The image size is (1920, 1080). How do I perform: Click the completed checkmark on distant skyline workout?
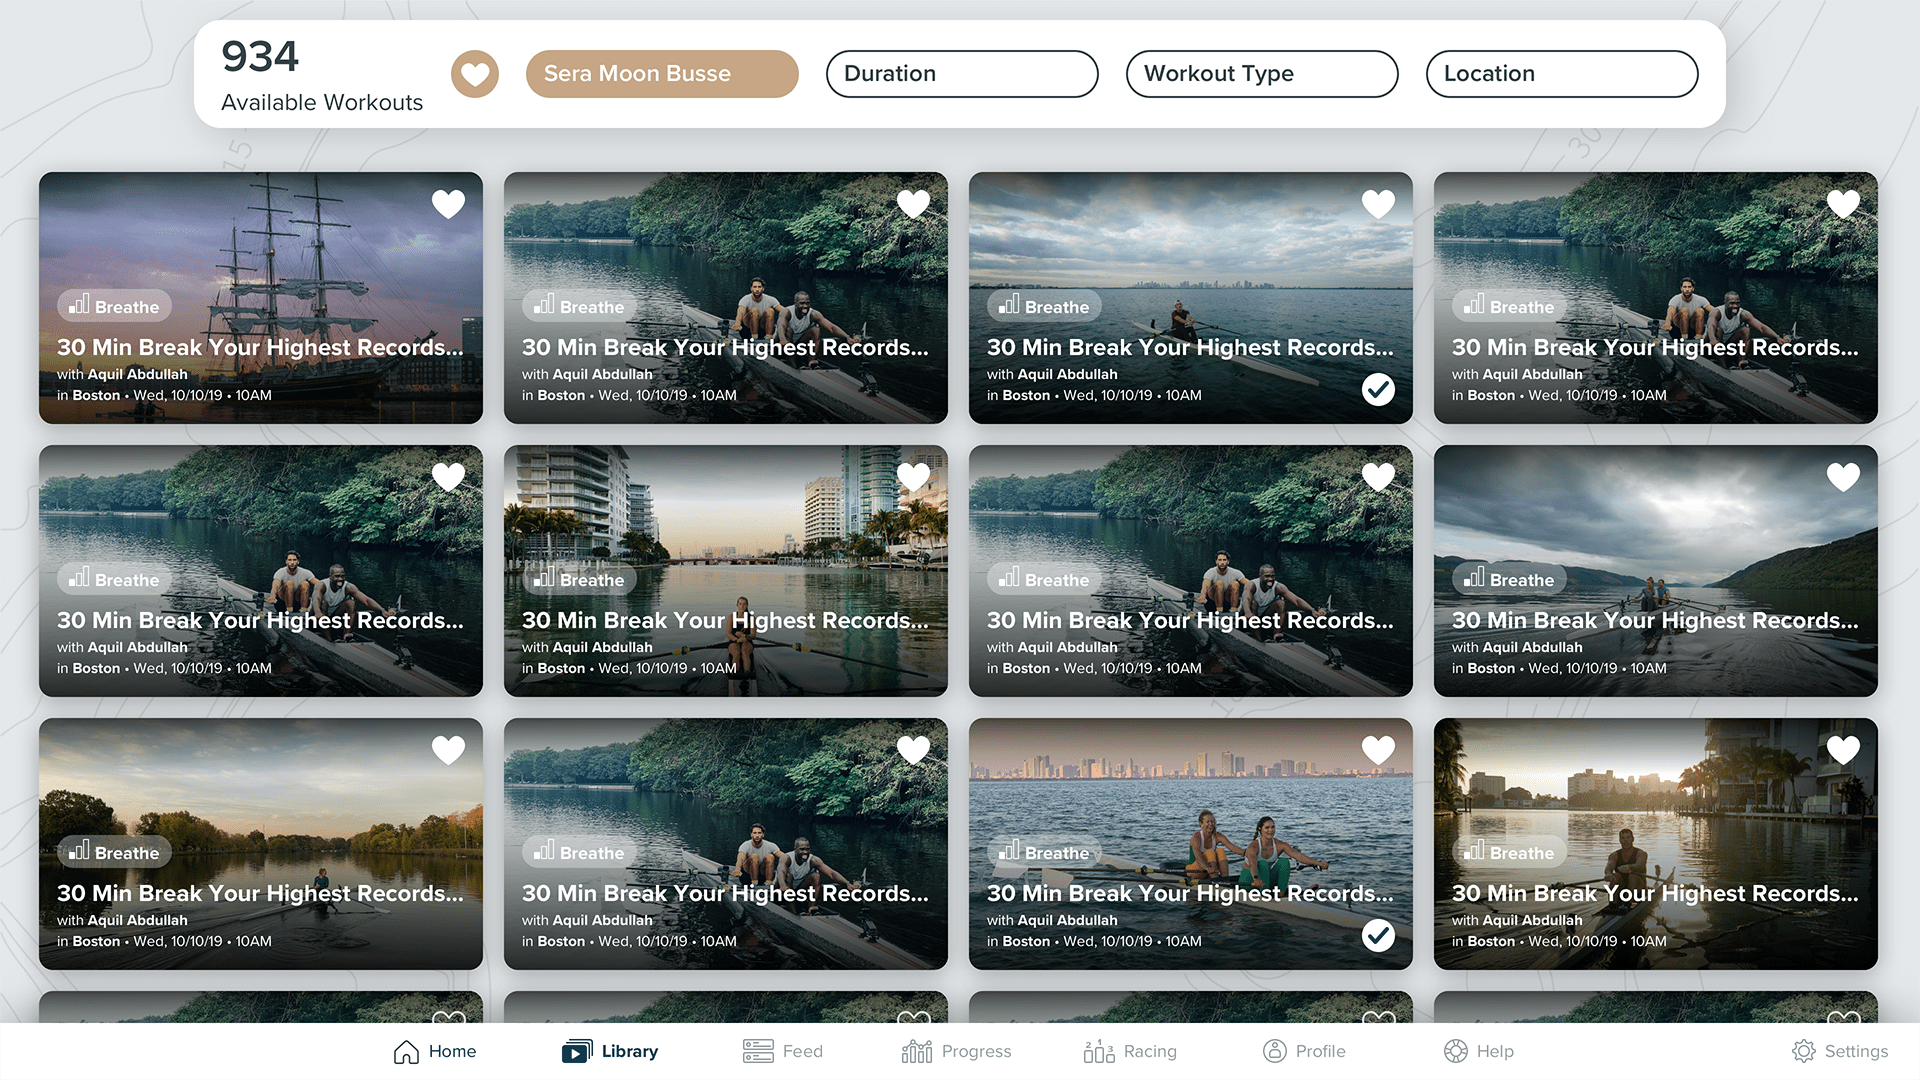point(1379,389)
